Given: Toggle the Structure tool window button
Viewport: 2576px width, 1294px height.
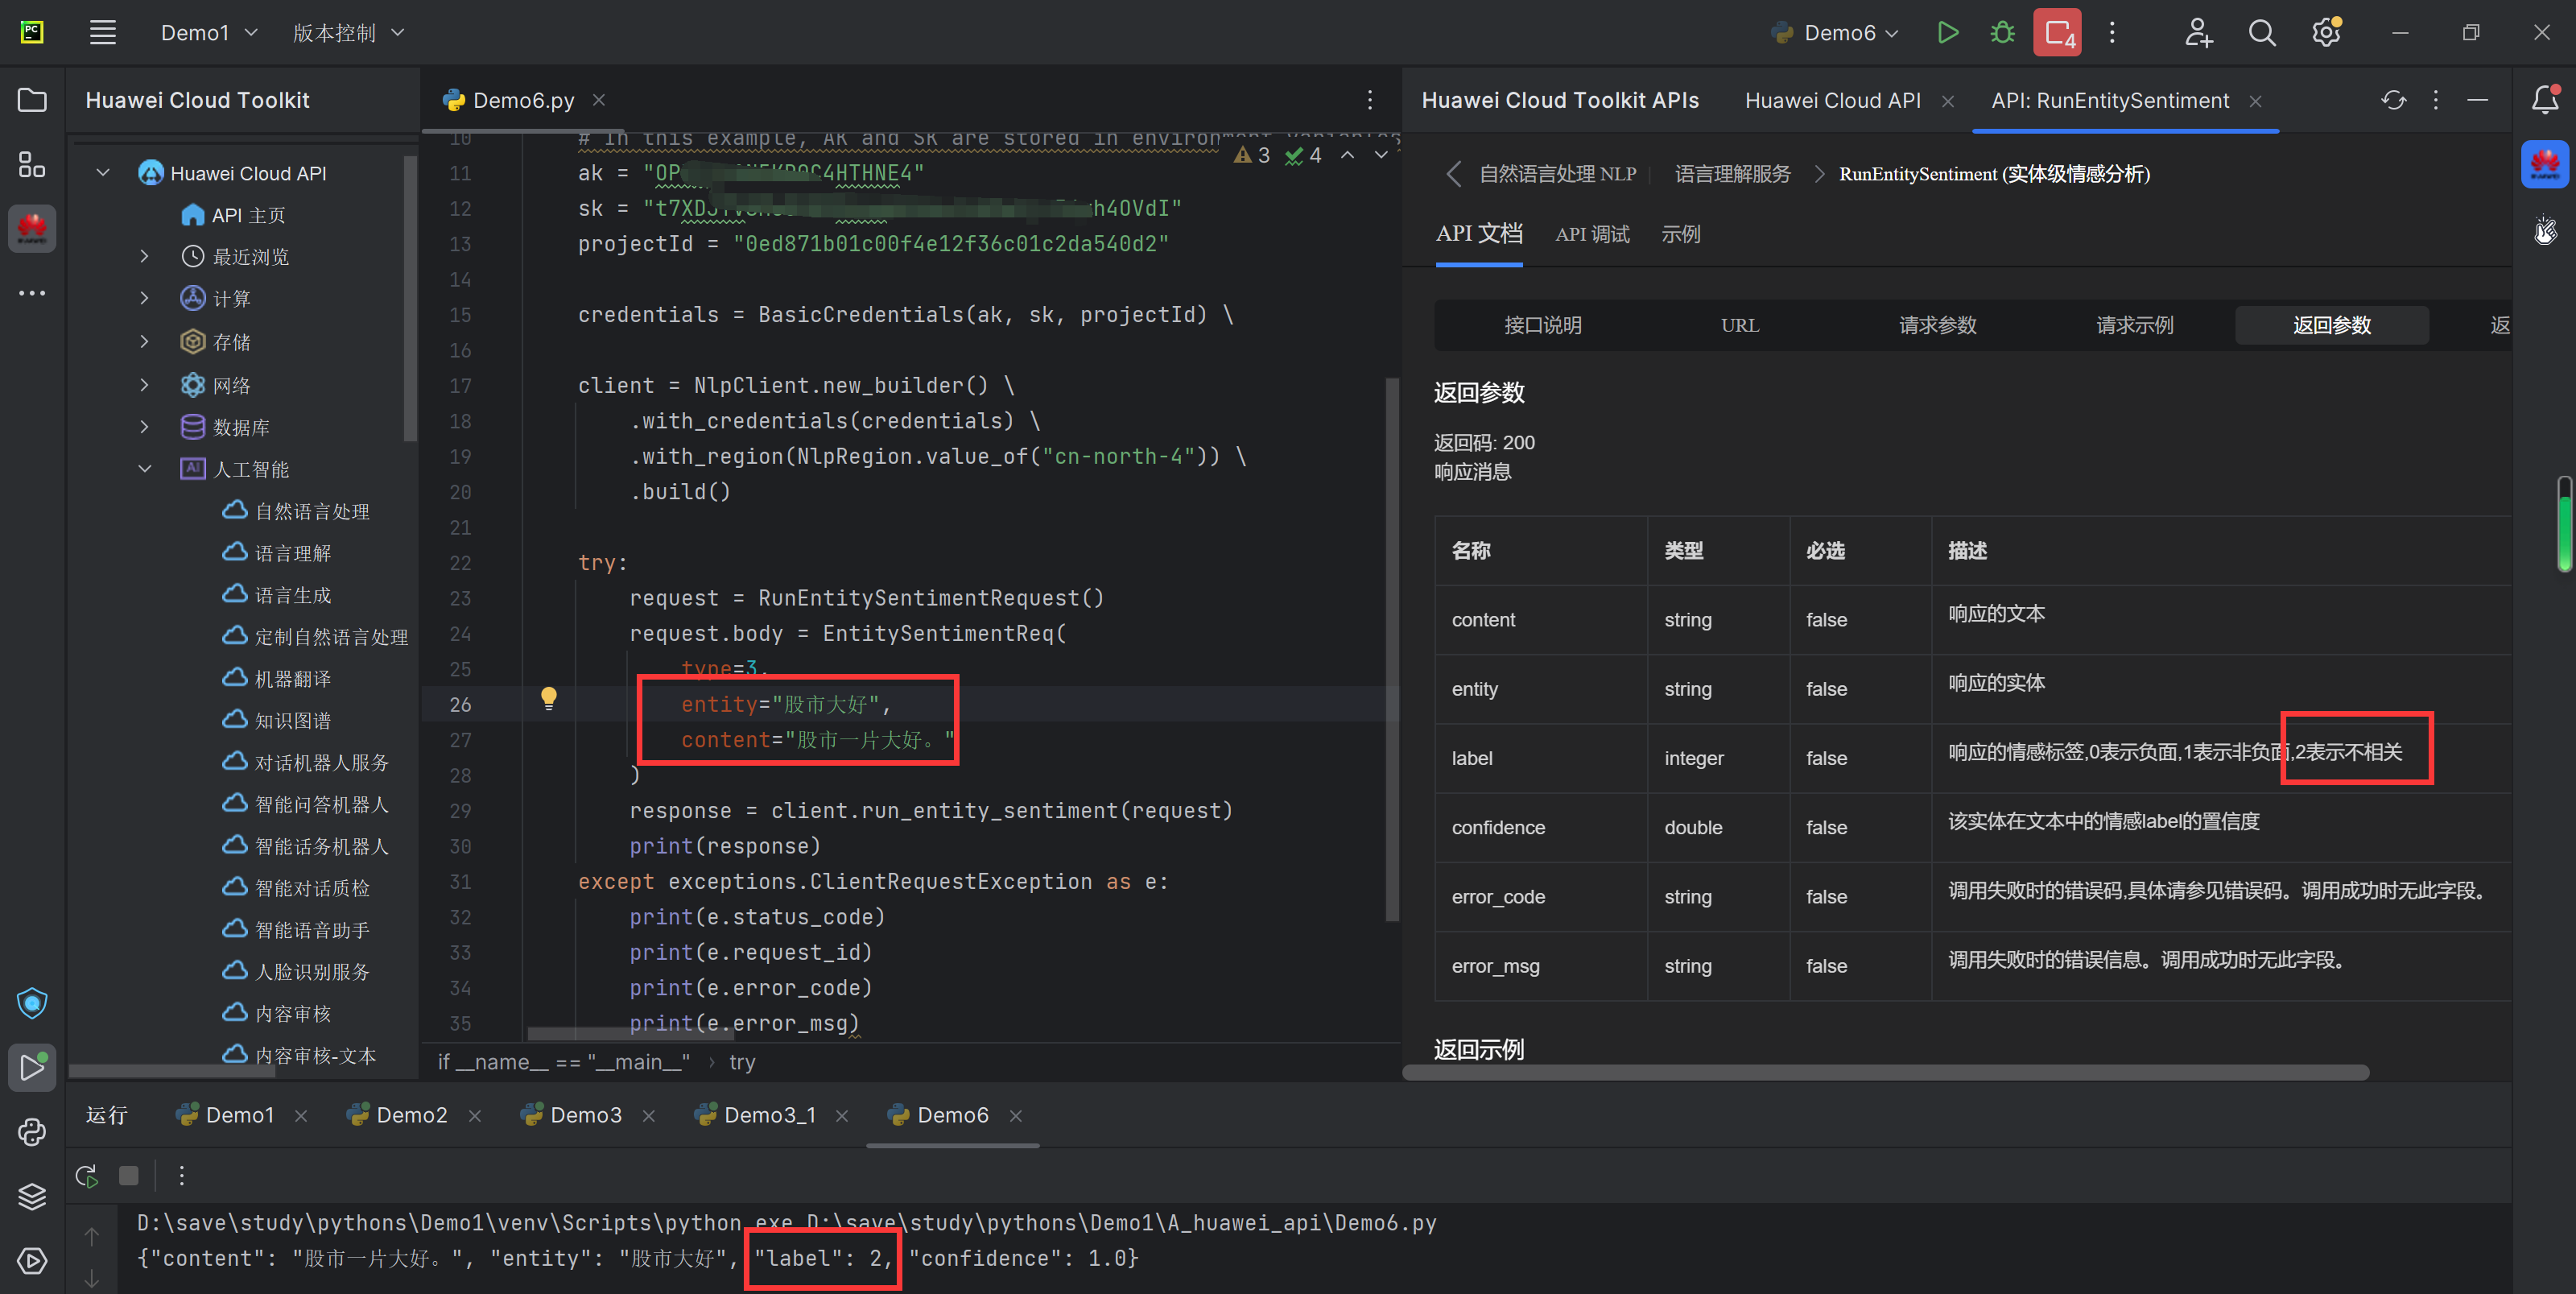Looking at the screenshot, I should click(x=32, y=164).
